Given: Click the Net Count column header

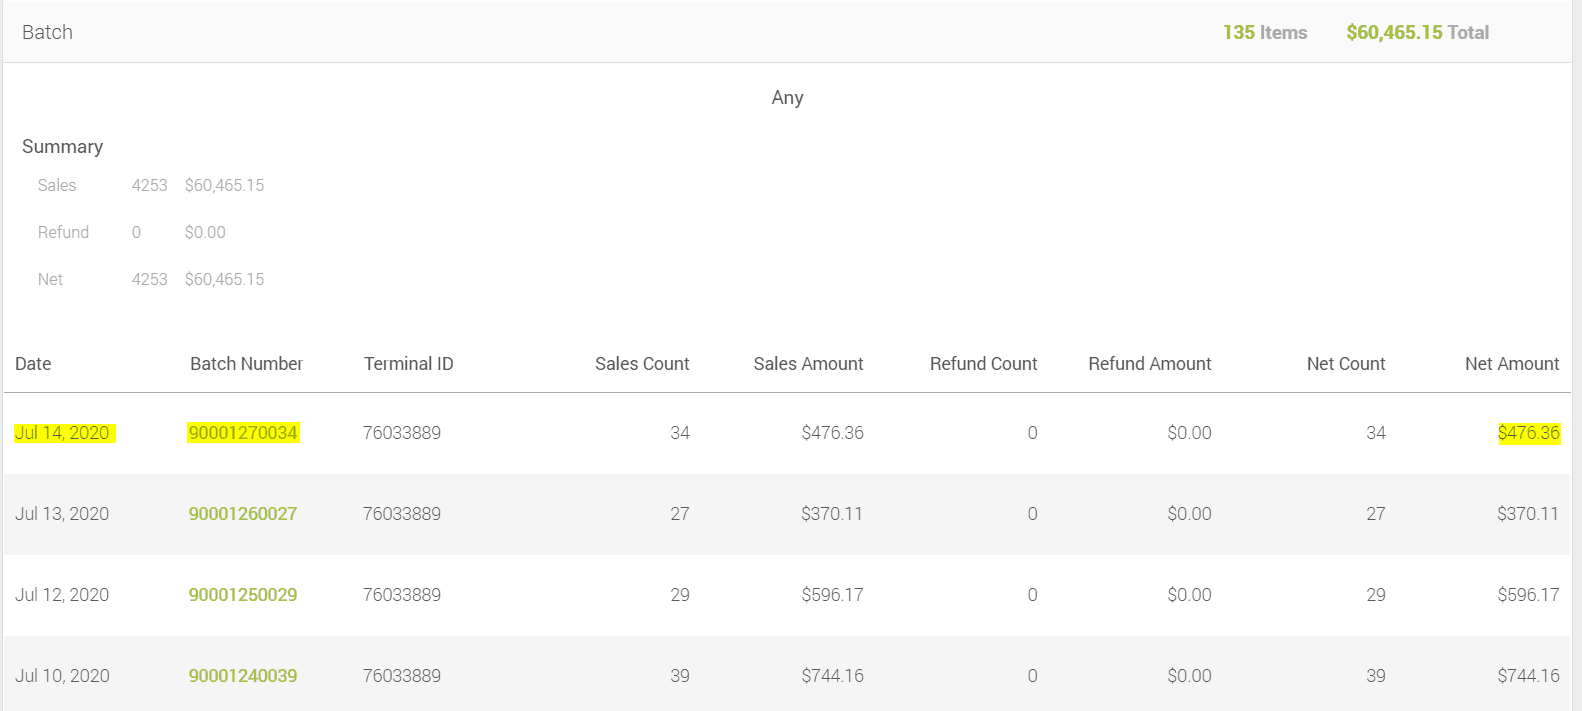Looking at the screenshot, I should click(x=1345, y=364).
